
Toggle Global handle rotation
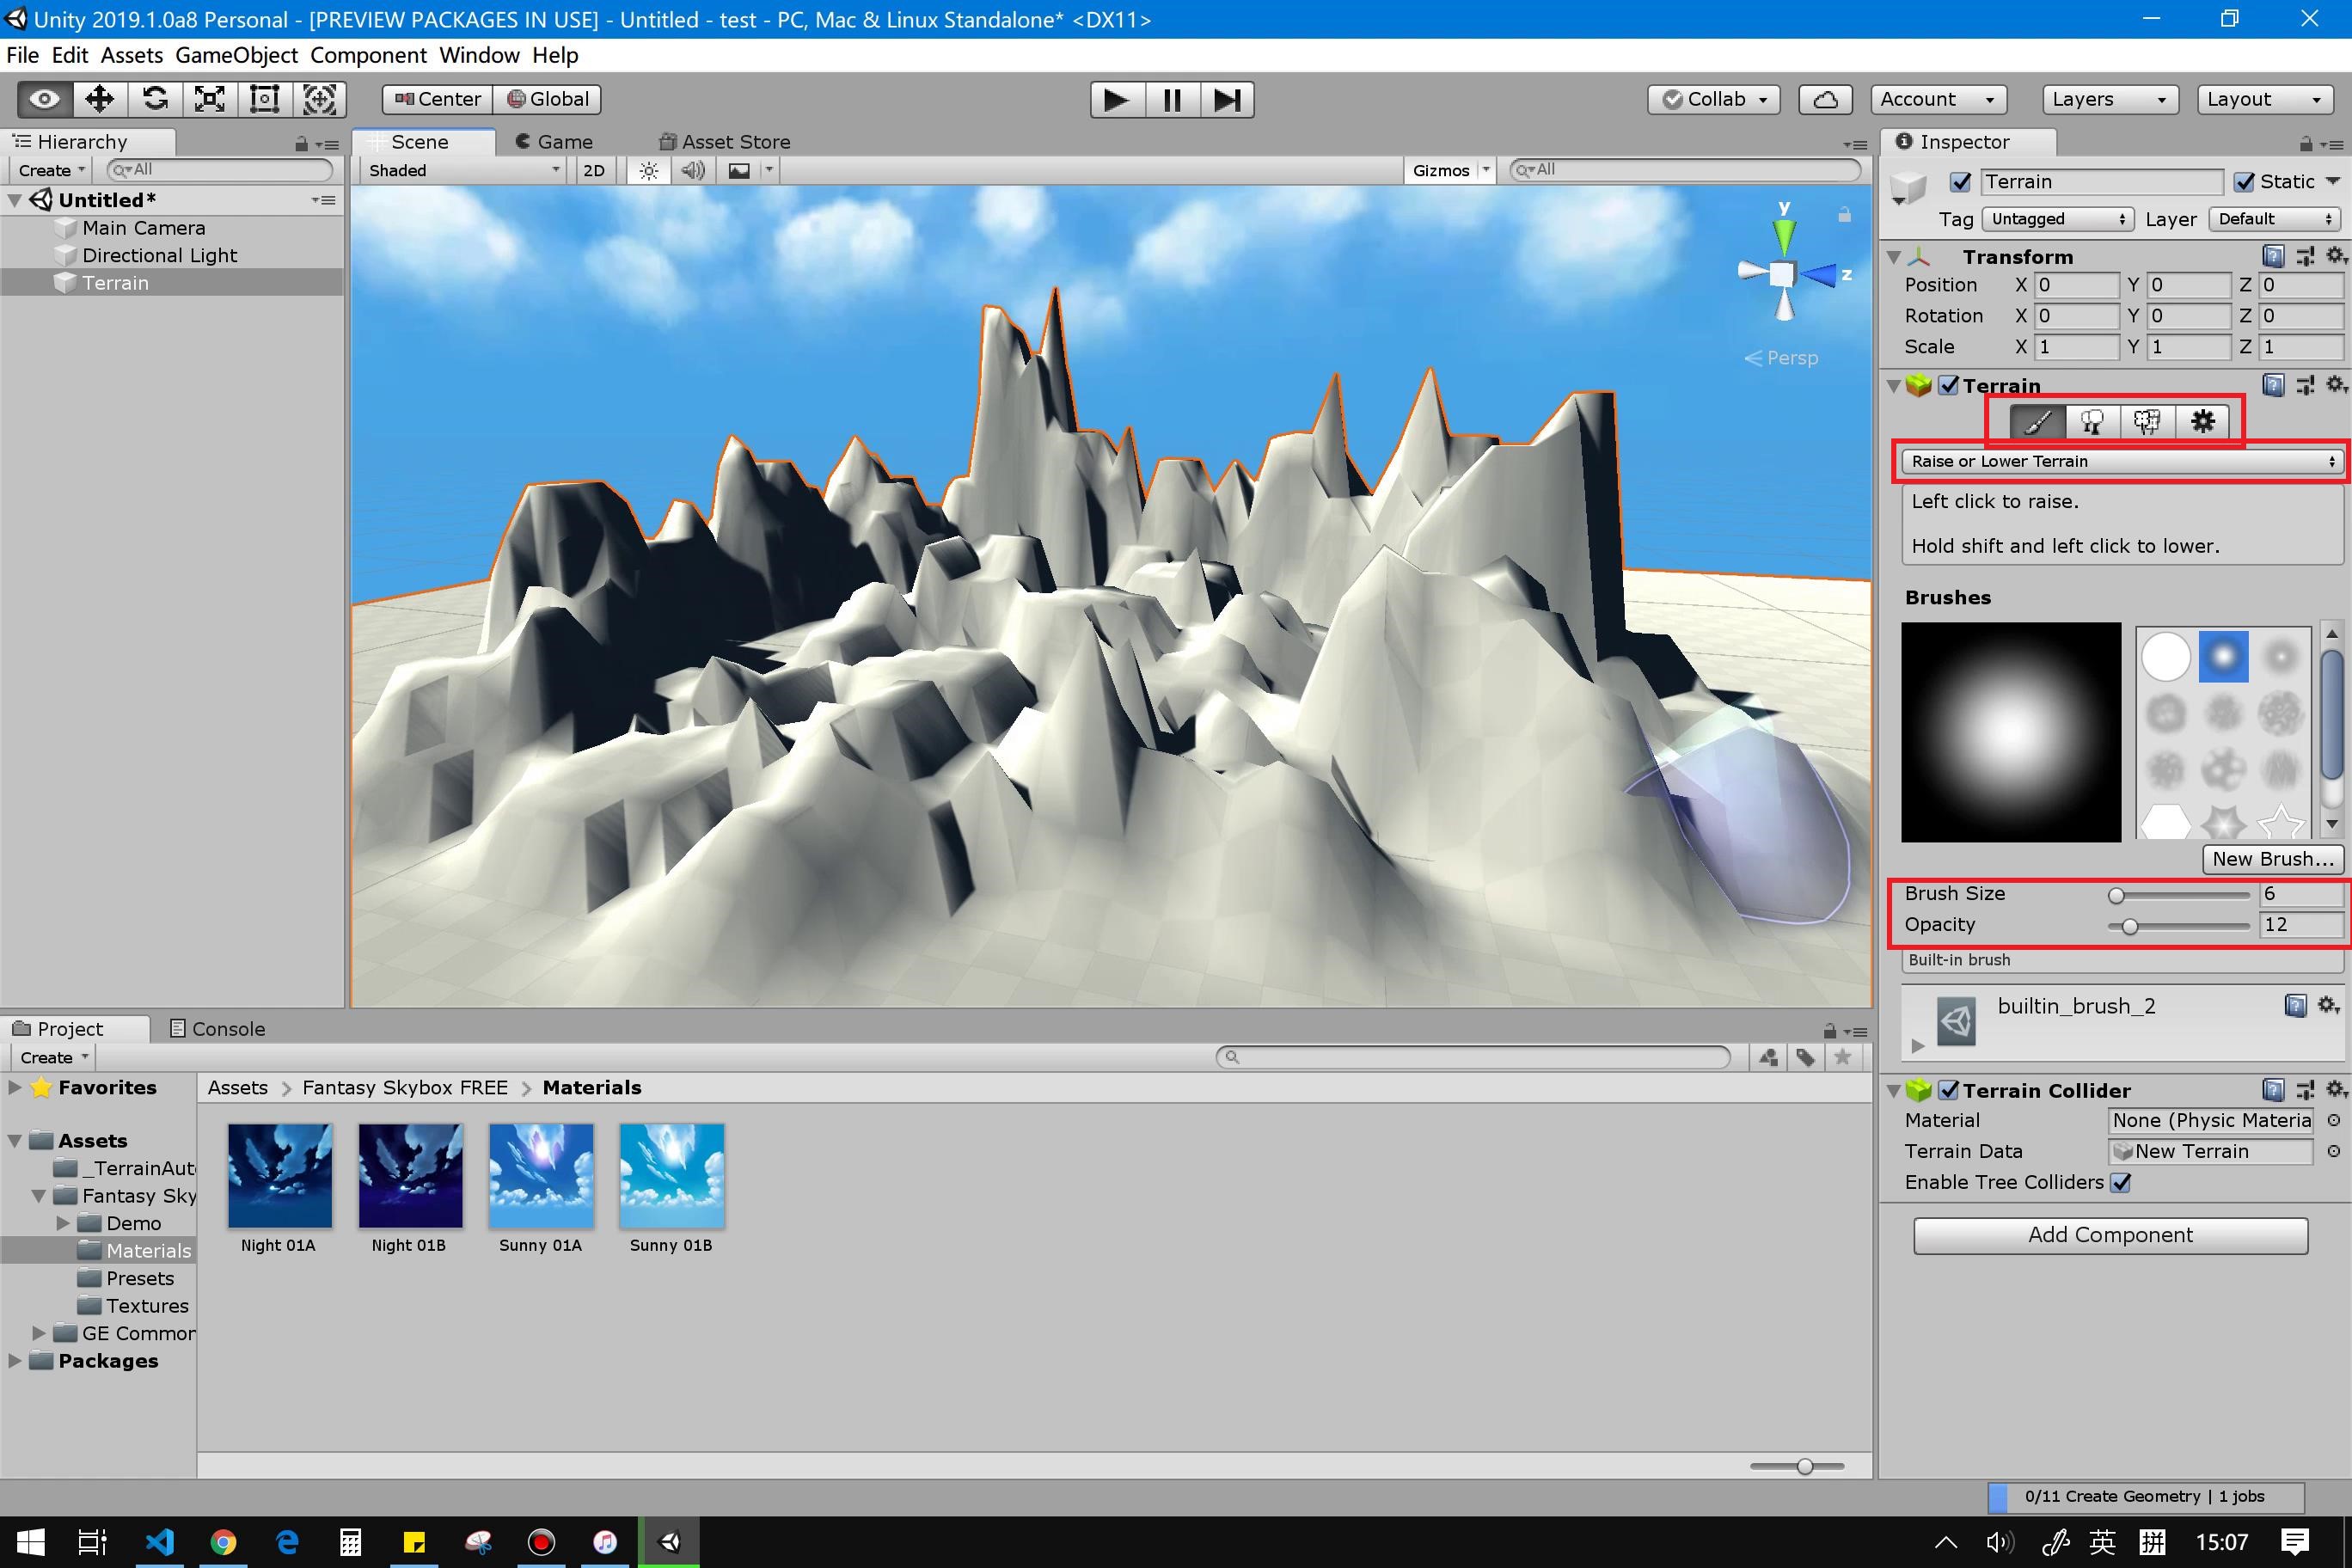pyautogui.click(x=547, y=99)
